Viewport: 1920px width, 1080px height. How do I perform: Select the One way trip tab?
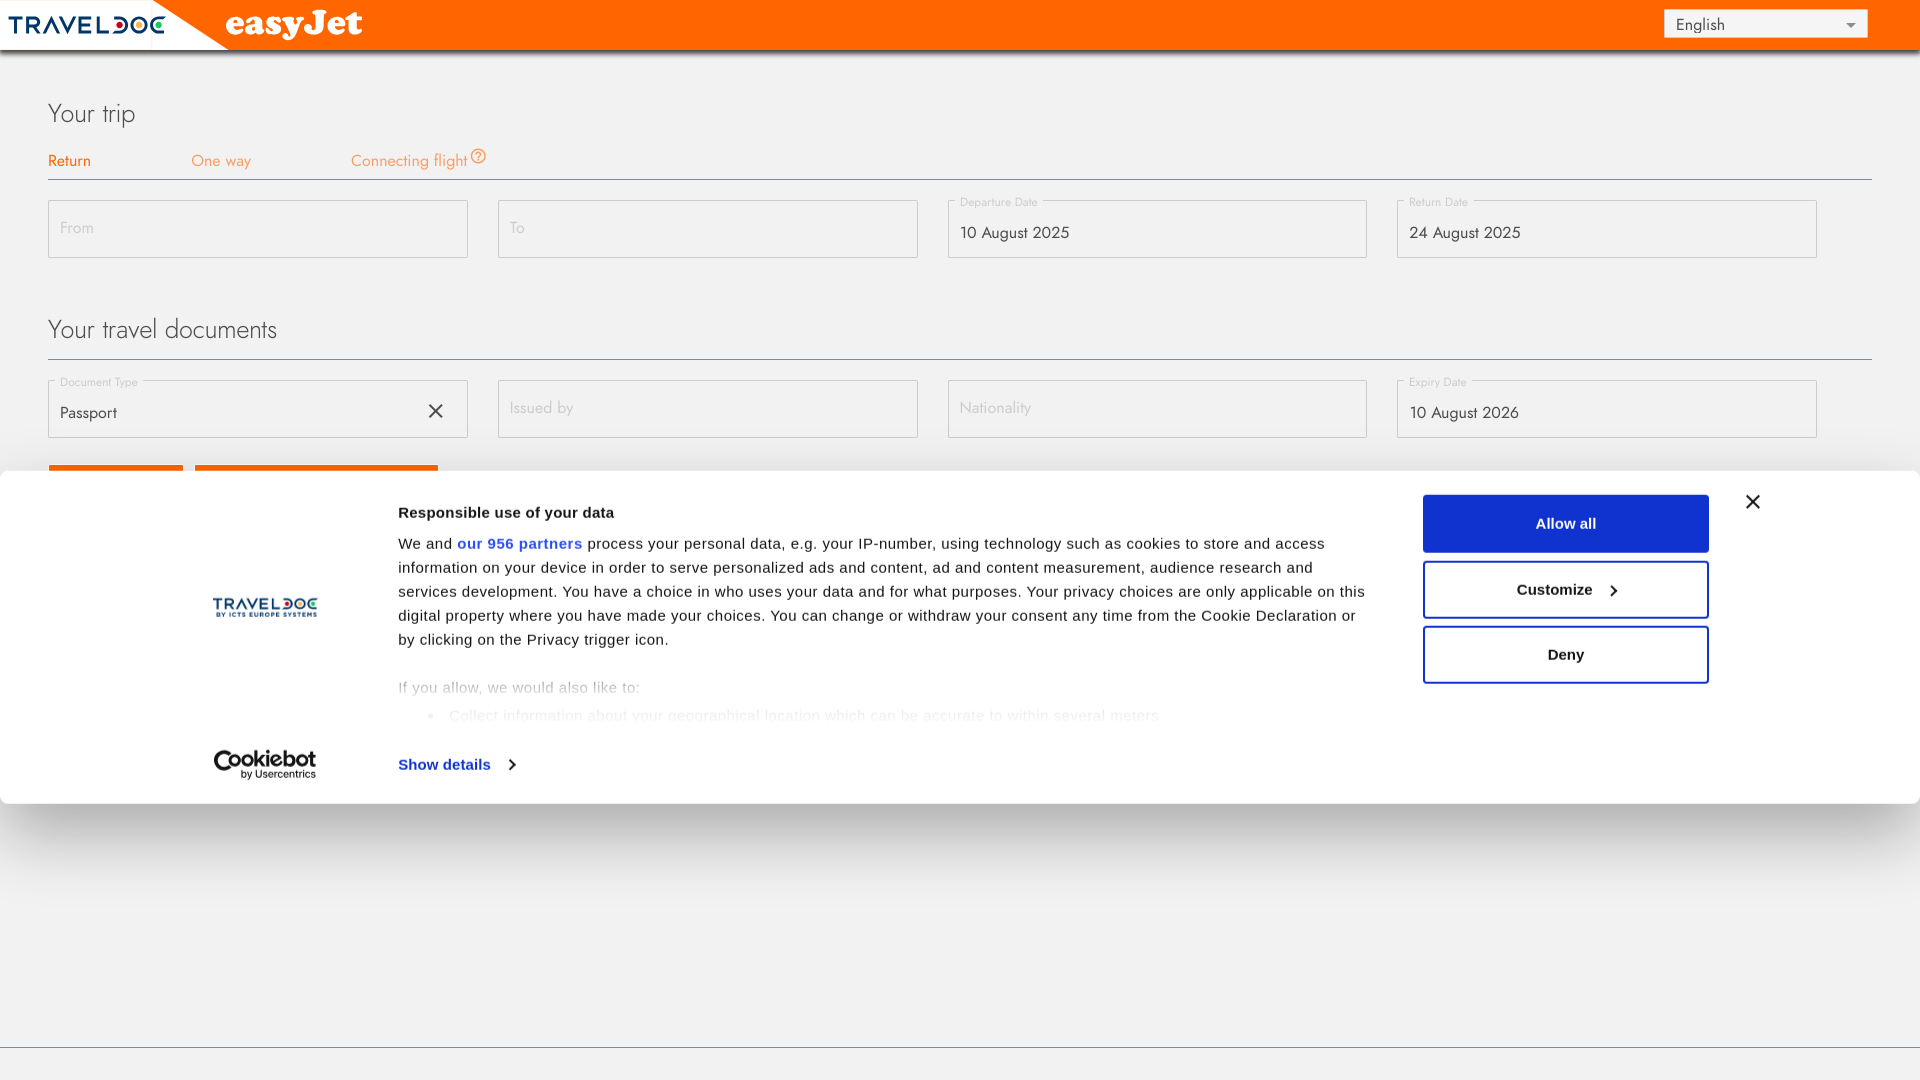tap(221, 161)
